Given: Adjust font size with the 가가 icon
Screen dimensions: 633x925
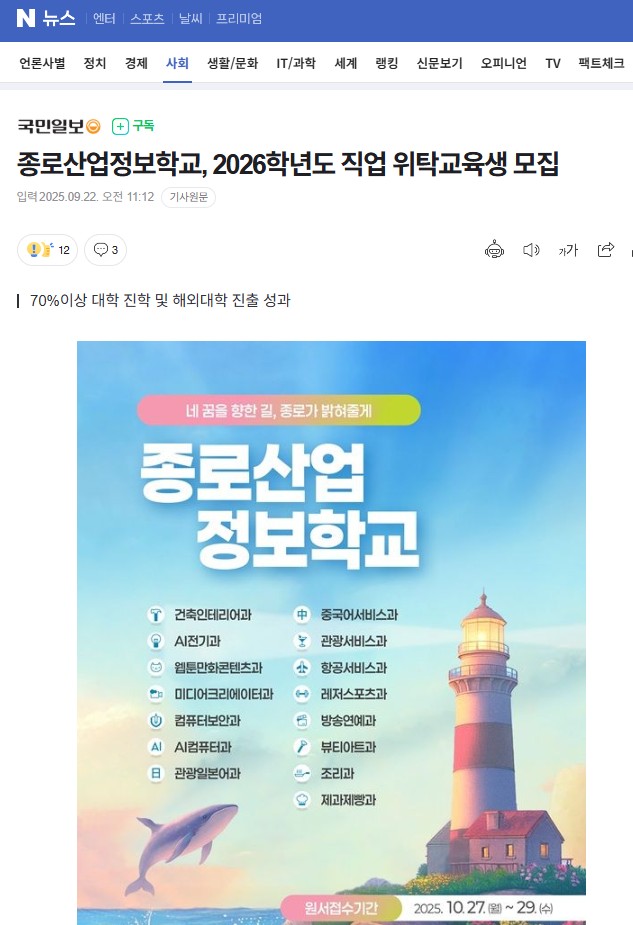Looking at the screenshot, I should coord(568,250).
